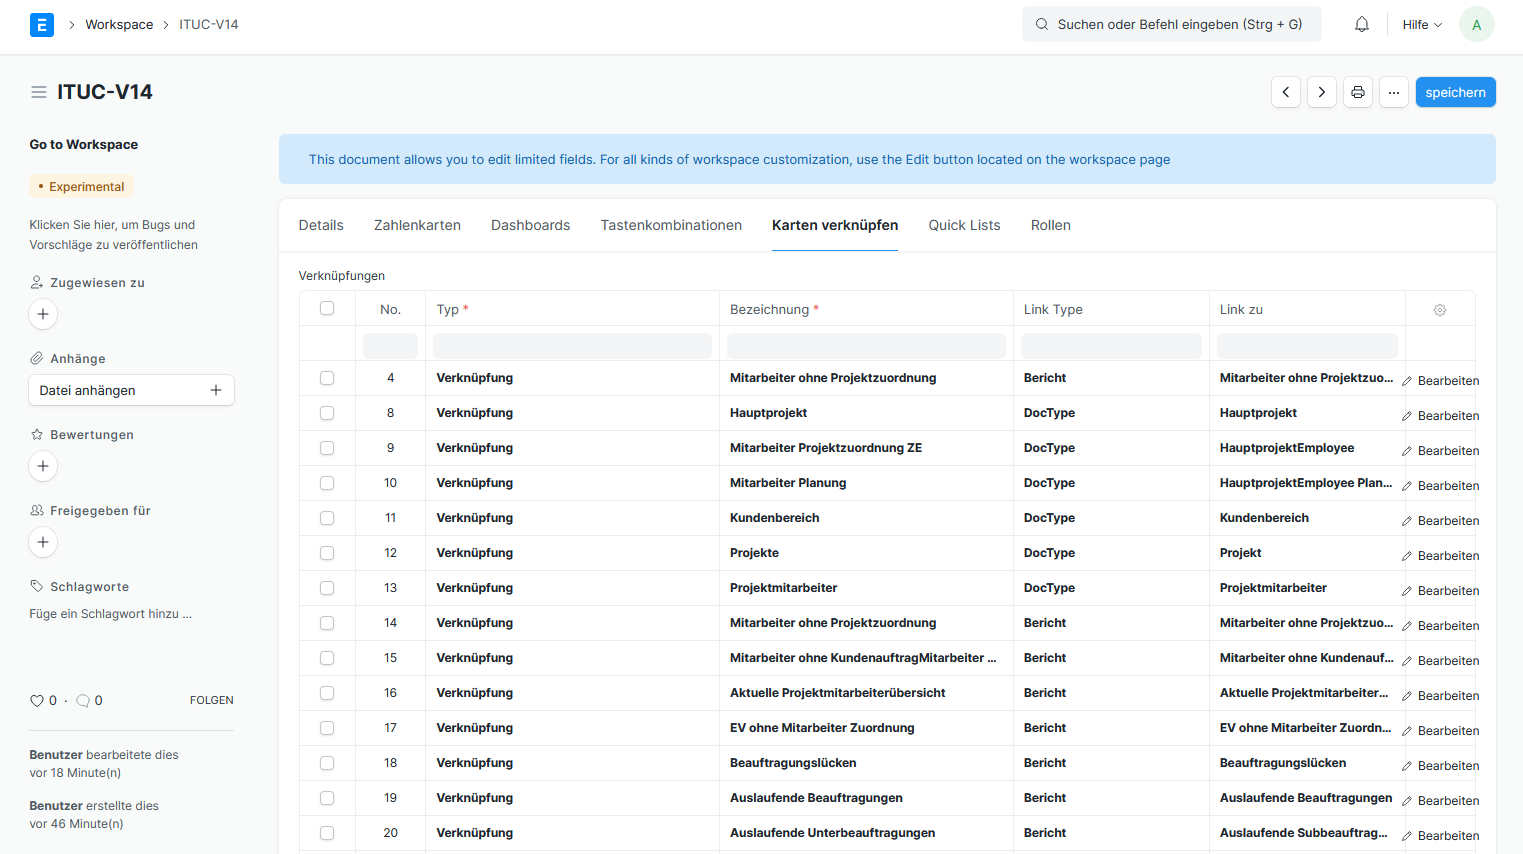Viewport: 1523px width, 854px height.
Task: Collapse the sidebar with the hamburger icon
Action: (38, 91)
